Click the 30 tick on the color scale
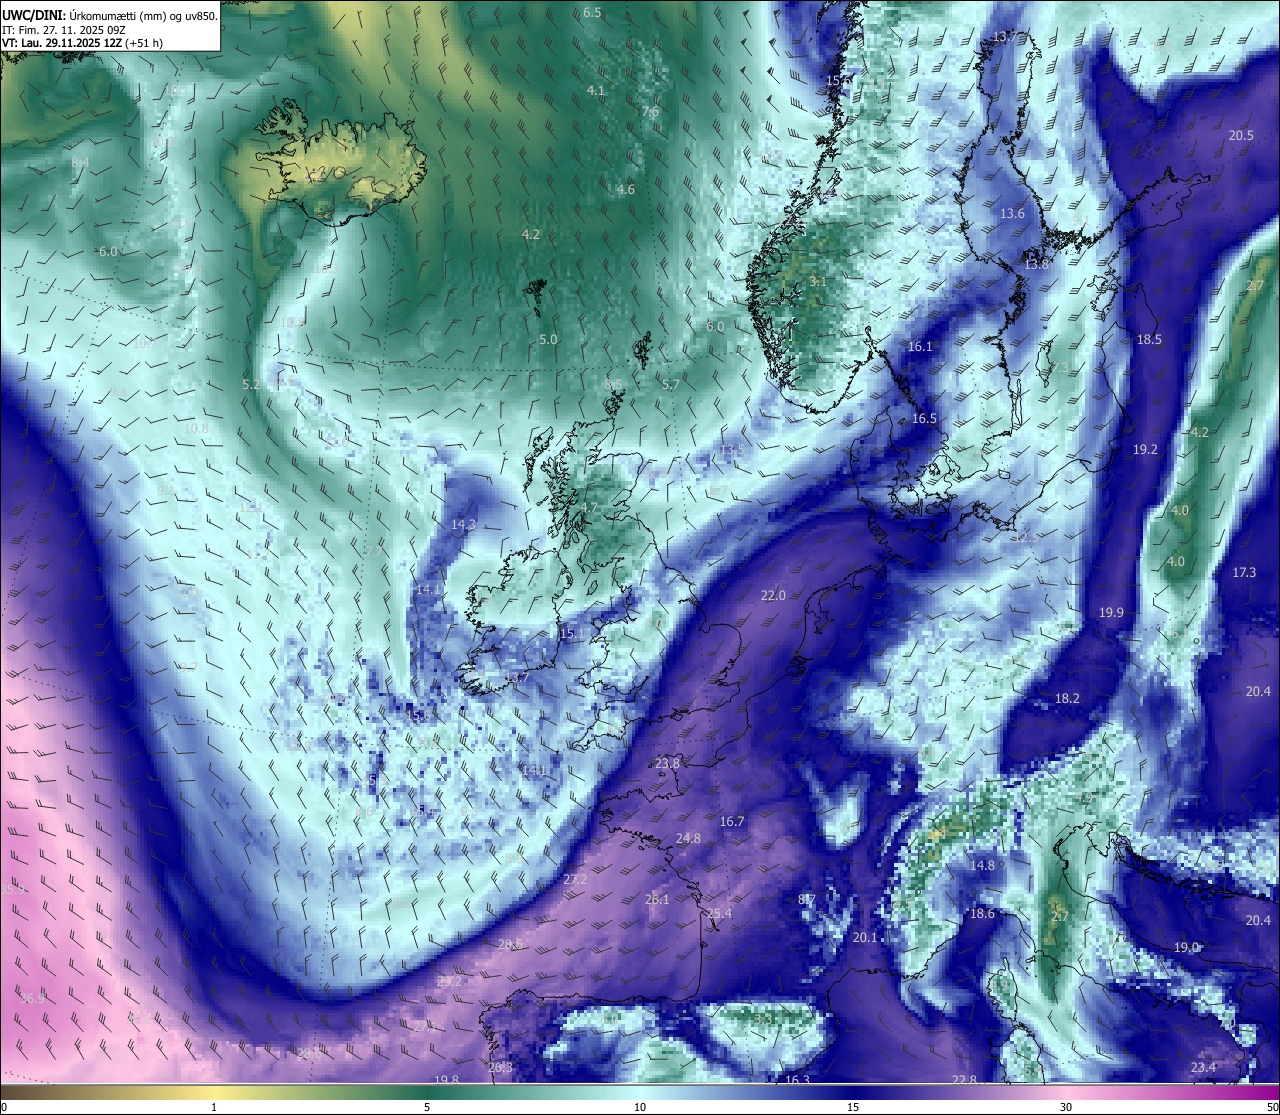The image size is (1280, 1115). pos(1066,1107)
